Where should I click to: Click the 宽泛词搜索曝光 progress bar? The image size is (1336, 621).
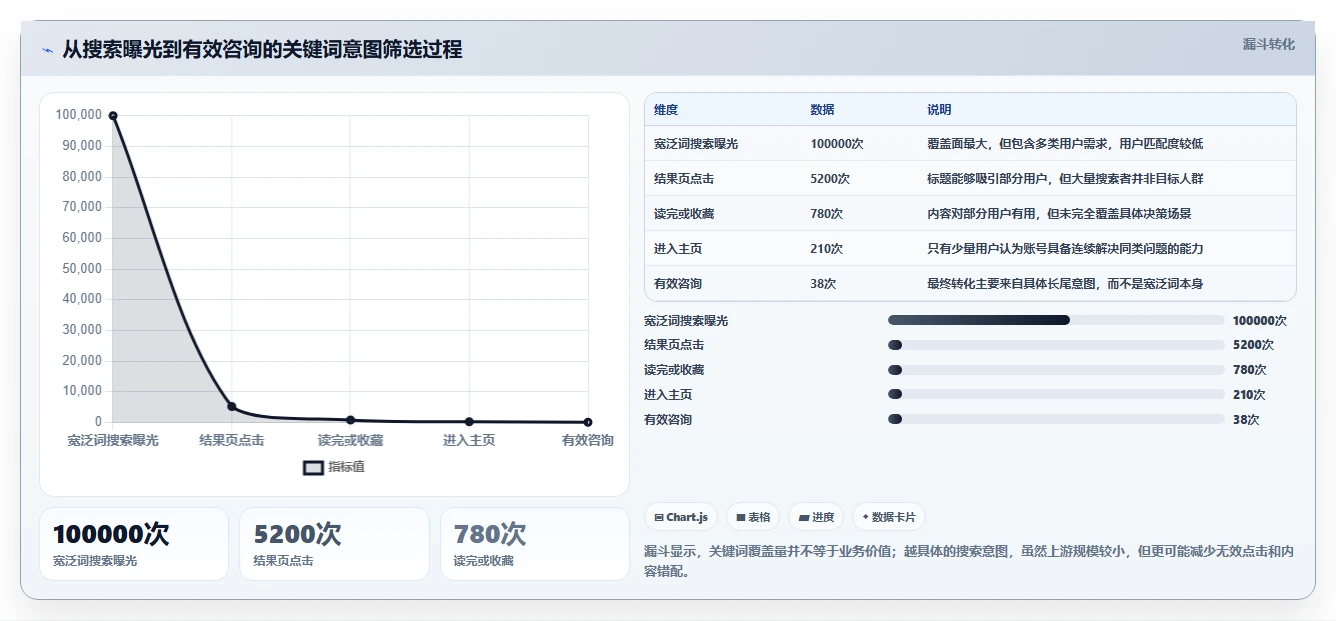pyautogui.click(x=1056, y=320)
